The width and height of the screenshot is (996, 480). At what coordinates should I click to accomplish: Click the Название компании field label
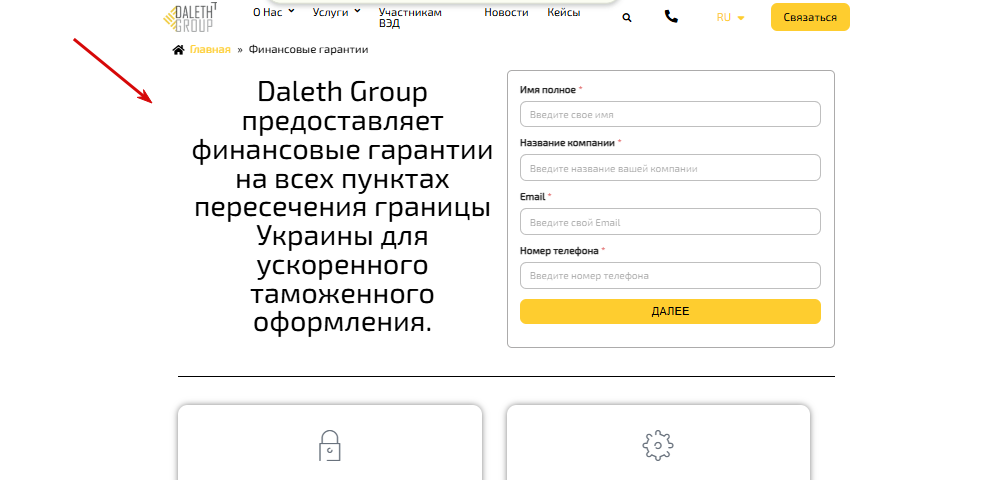pyautogui.click(x=567, y=143)
